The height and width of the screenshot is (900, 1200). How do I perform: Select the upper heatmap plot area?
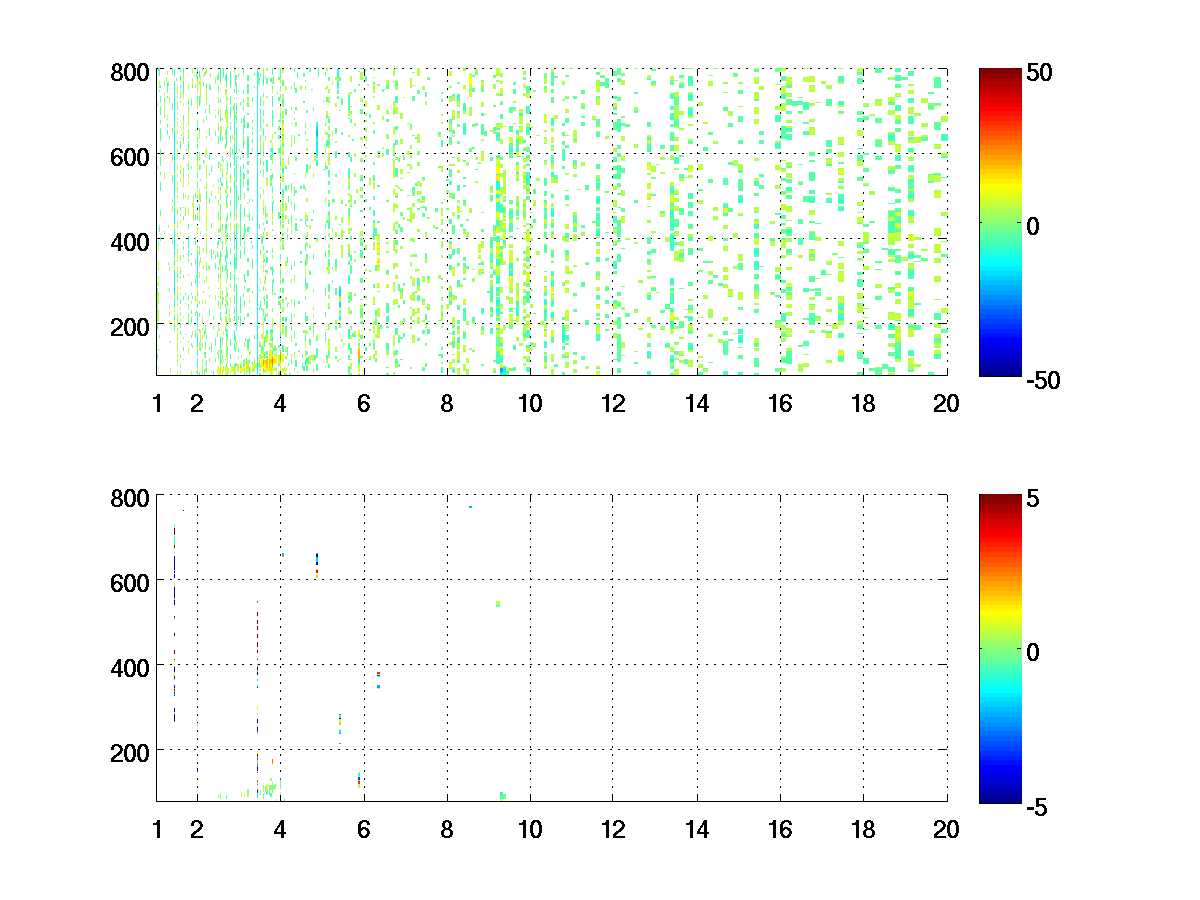click(x=551, y=222)
